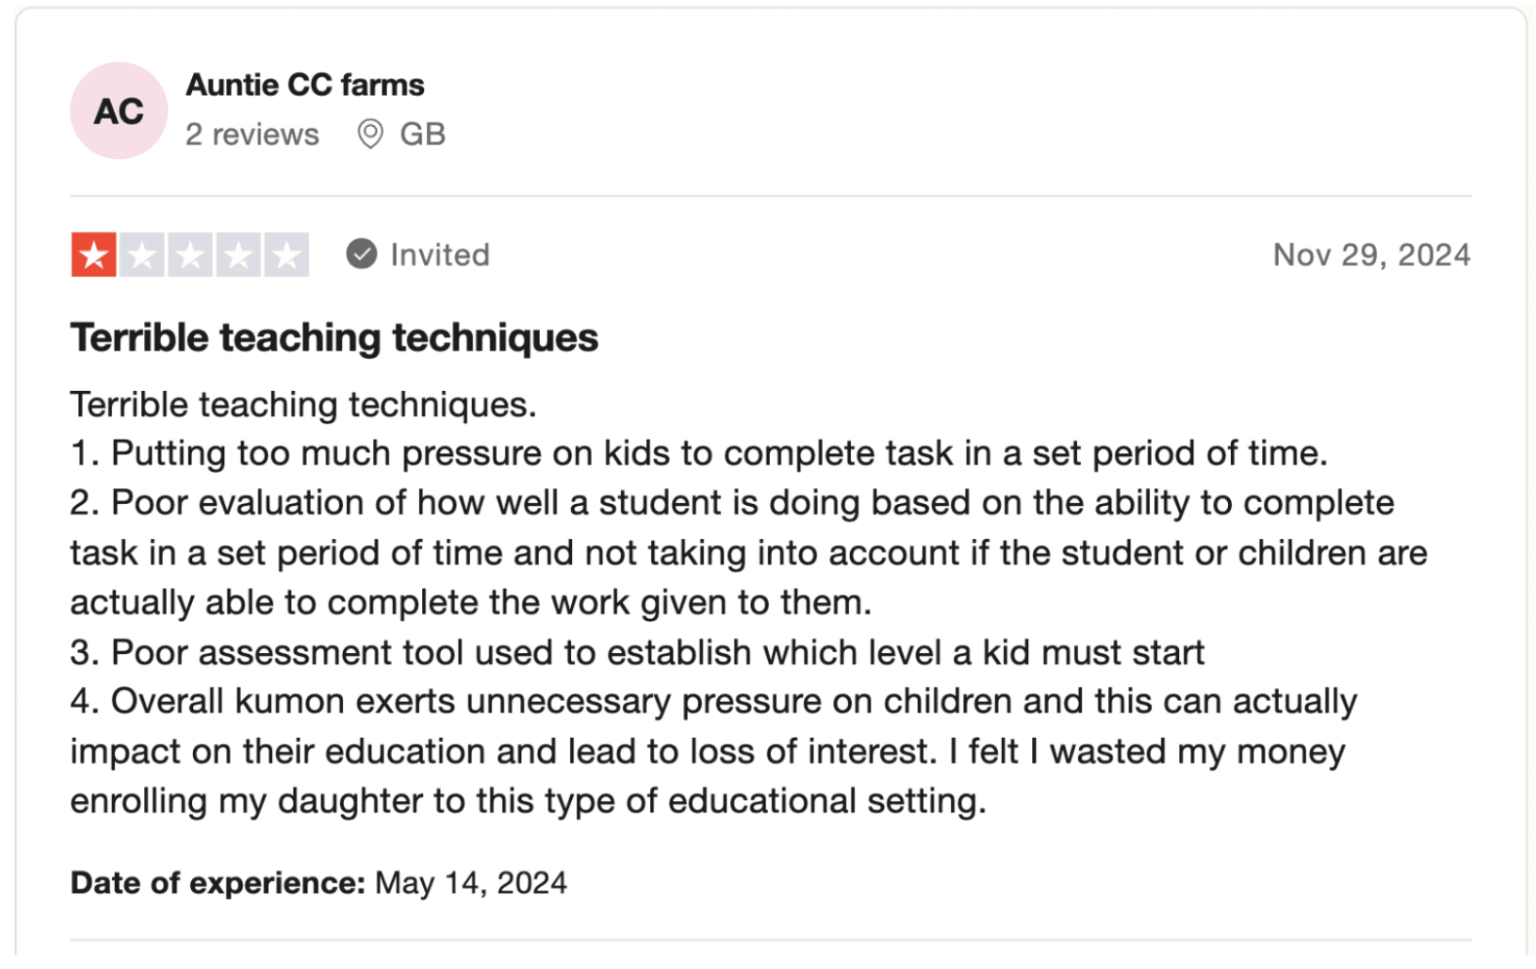Click the fourth star icon
1536x969 pixels.
click(x=238, y=254)
